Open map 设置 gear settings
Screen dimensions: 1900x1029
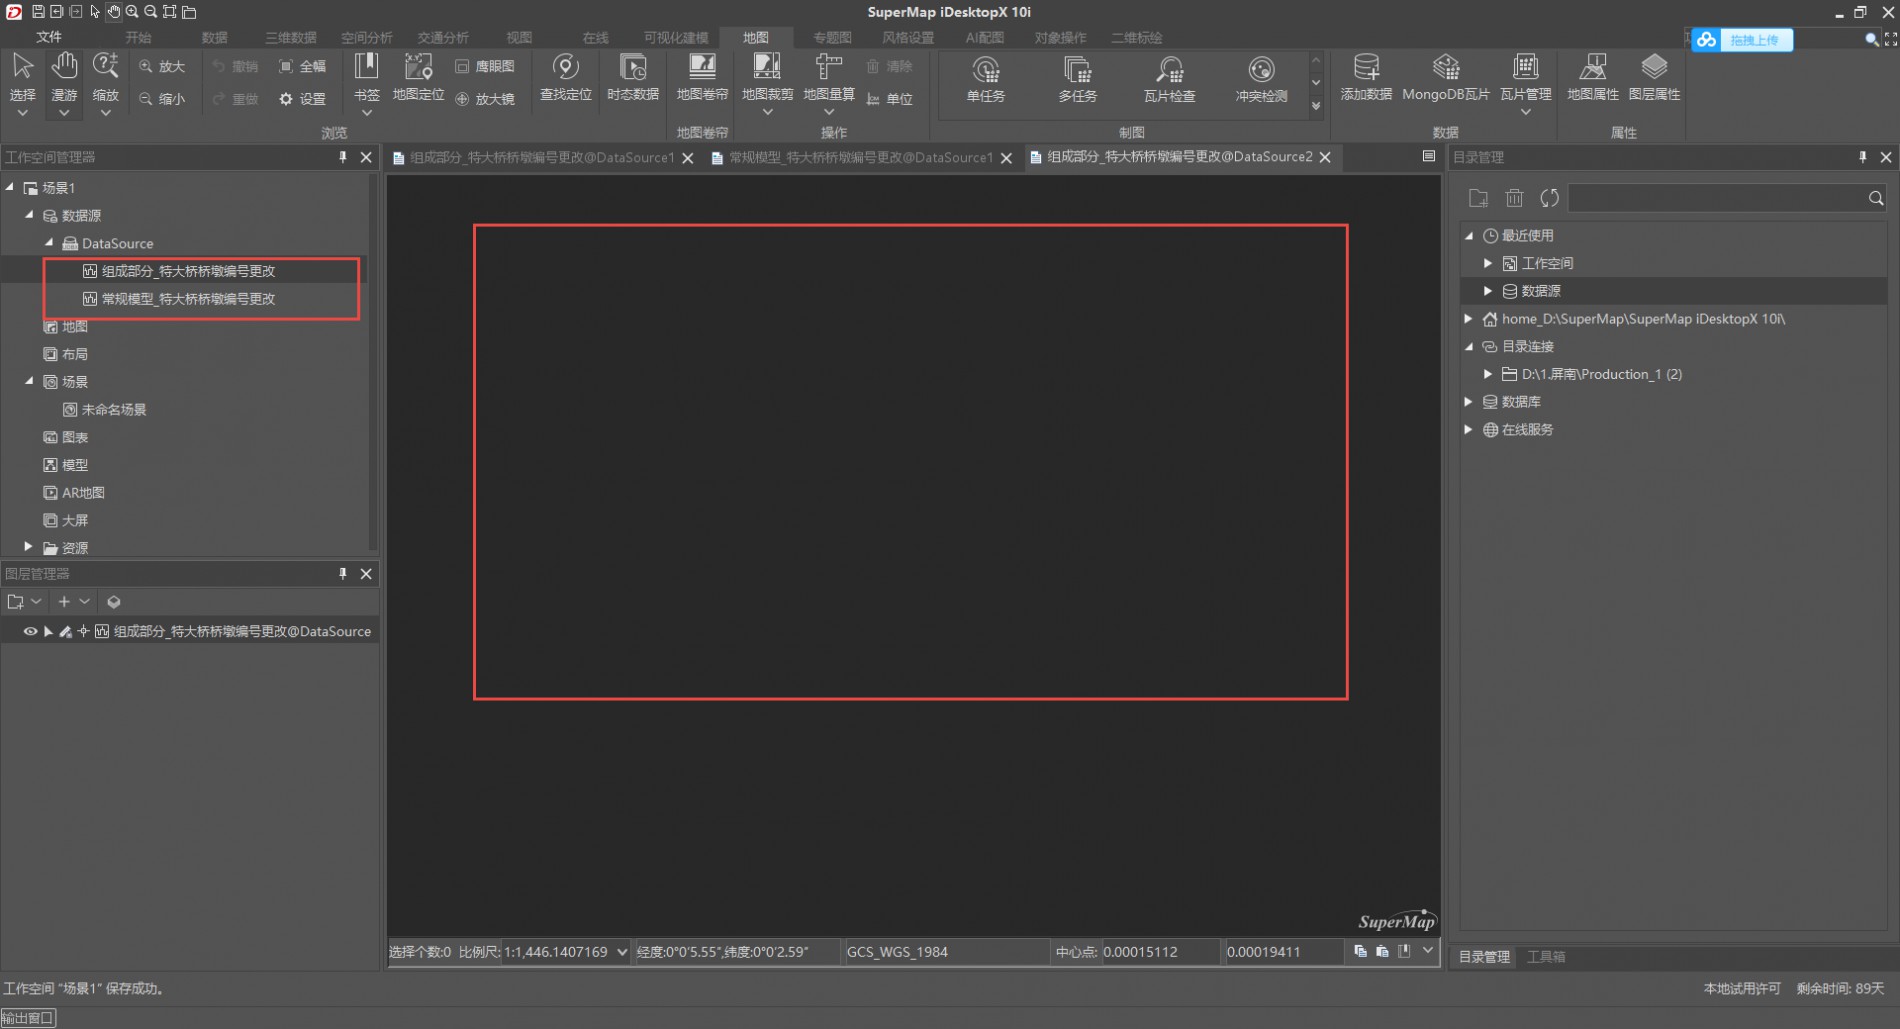coord(302,99)
